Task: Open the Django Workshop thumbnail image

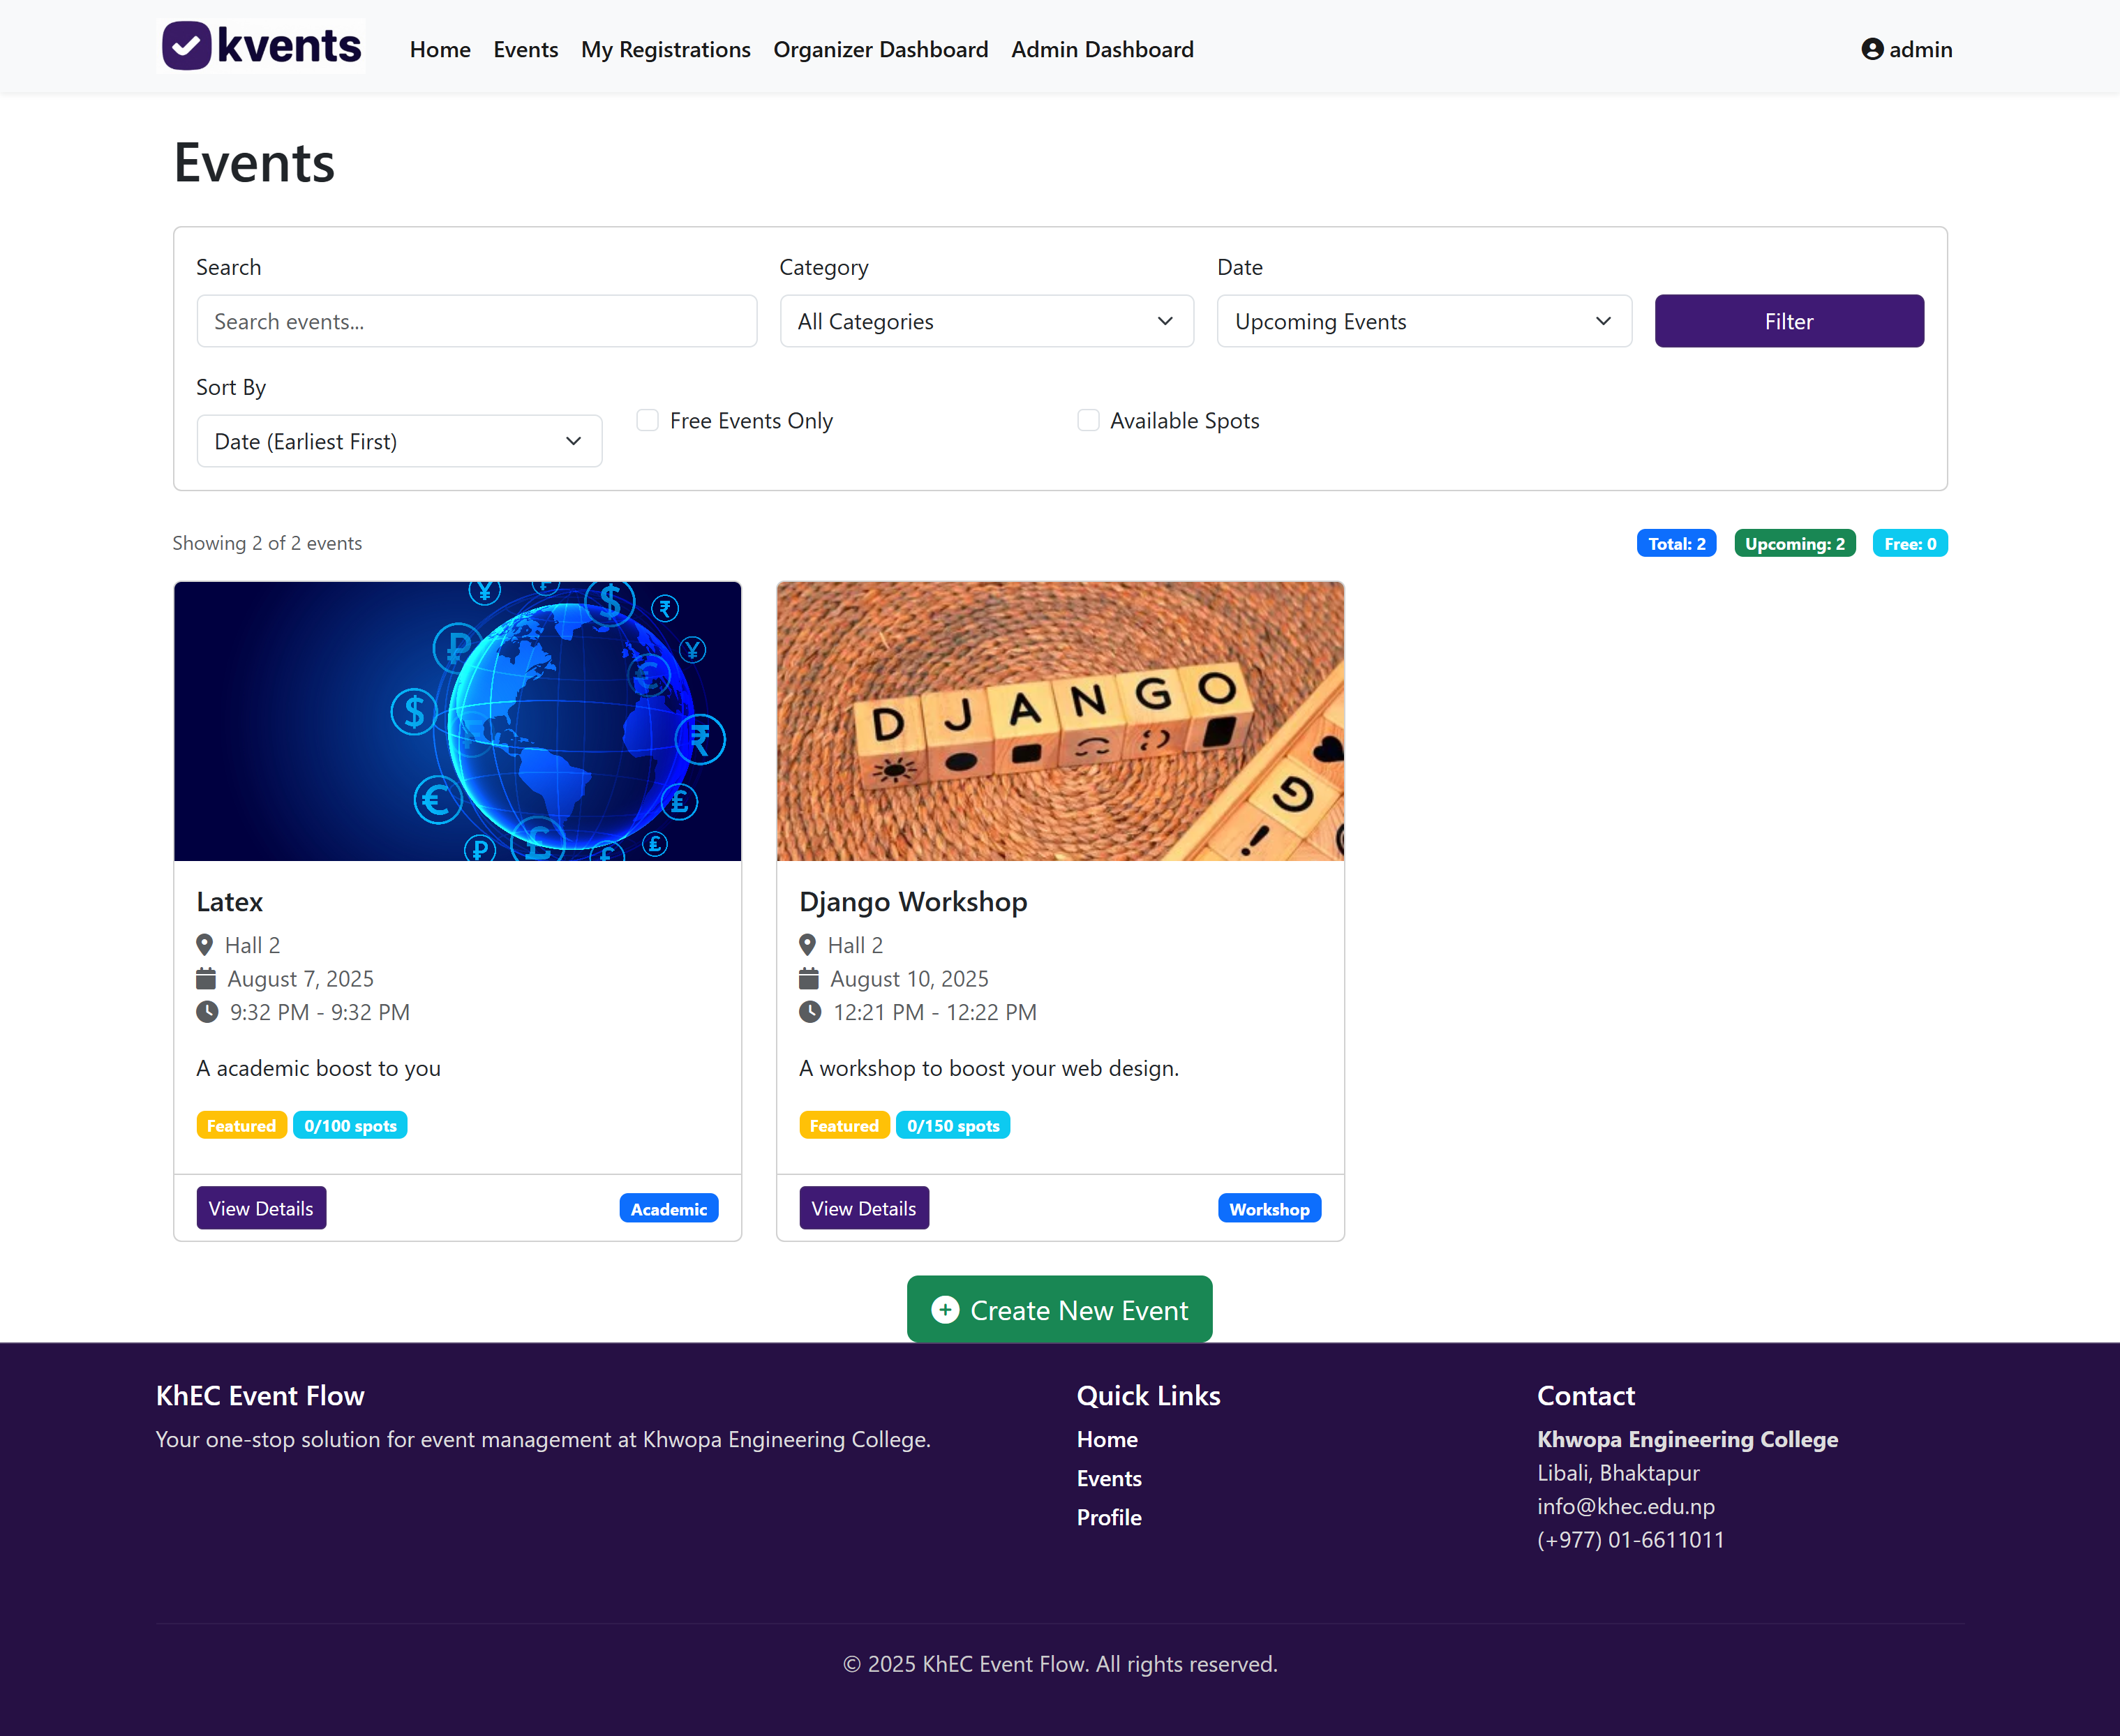Action: (x=1060, y=721)
